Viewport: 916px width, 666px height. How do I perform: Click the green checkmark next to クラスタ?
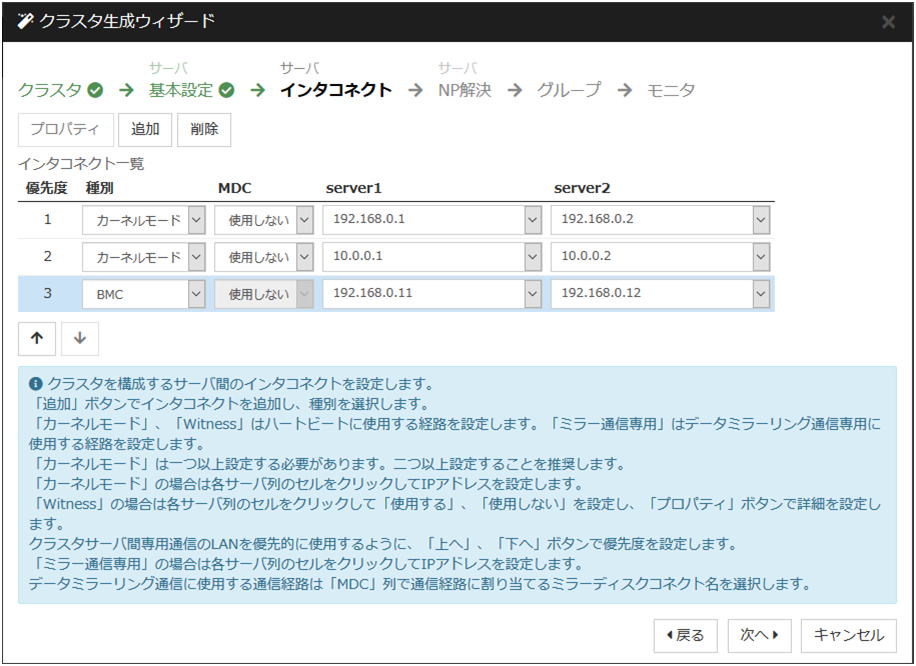click(x=95, y=90)
